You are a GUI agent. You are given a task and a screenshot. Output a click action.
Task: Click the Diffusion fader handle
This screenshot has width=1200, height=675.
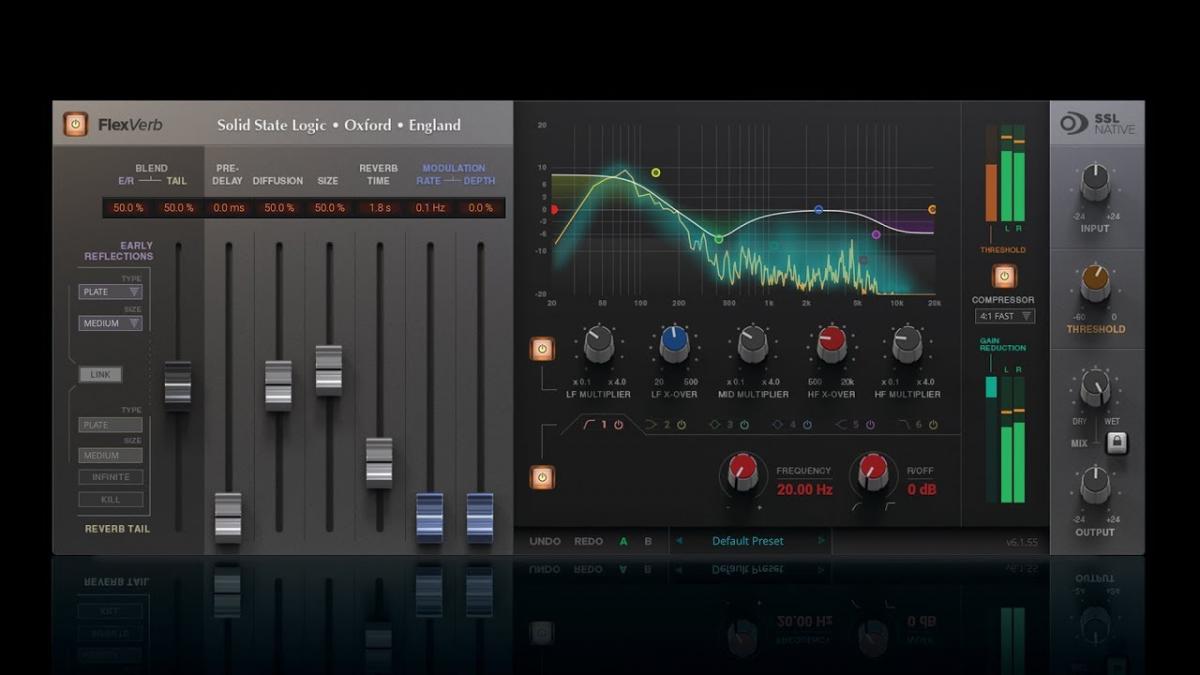[278, 385]
